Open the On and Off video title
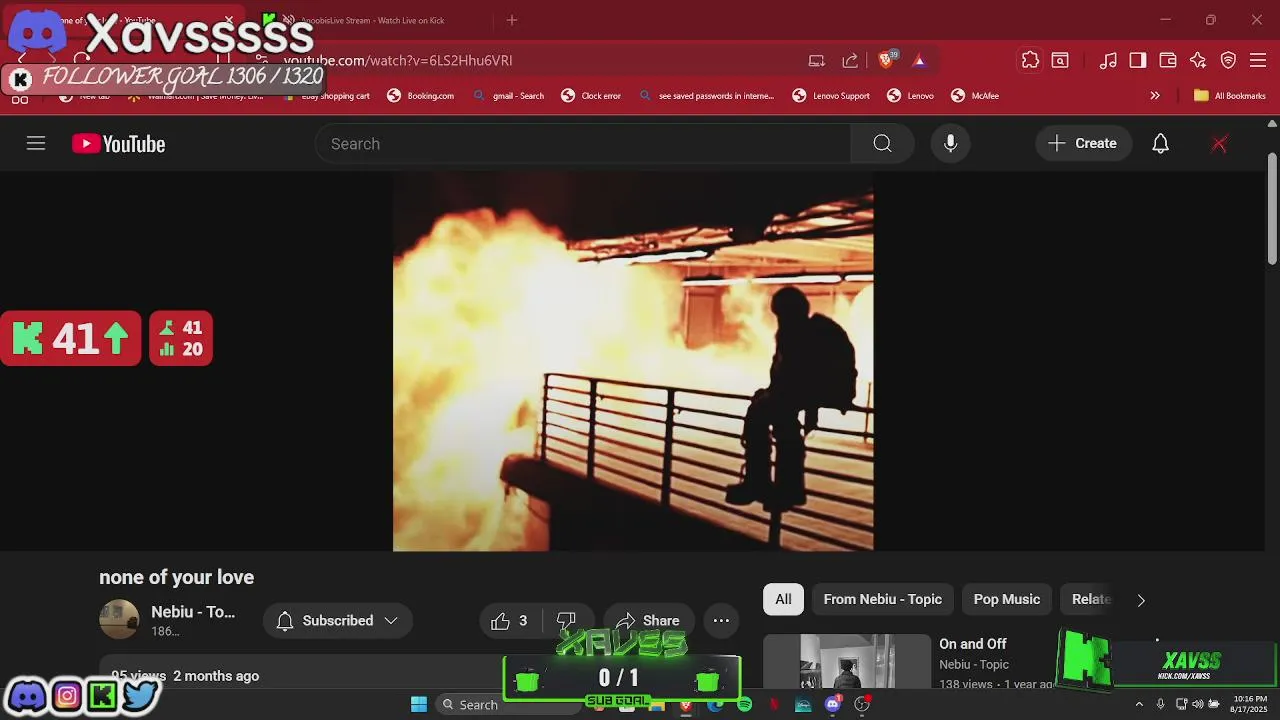The height and width of the screenshot is (720, 1280). [973, 644]
